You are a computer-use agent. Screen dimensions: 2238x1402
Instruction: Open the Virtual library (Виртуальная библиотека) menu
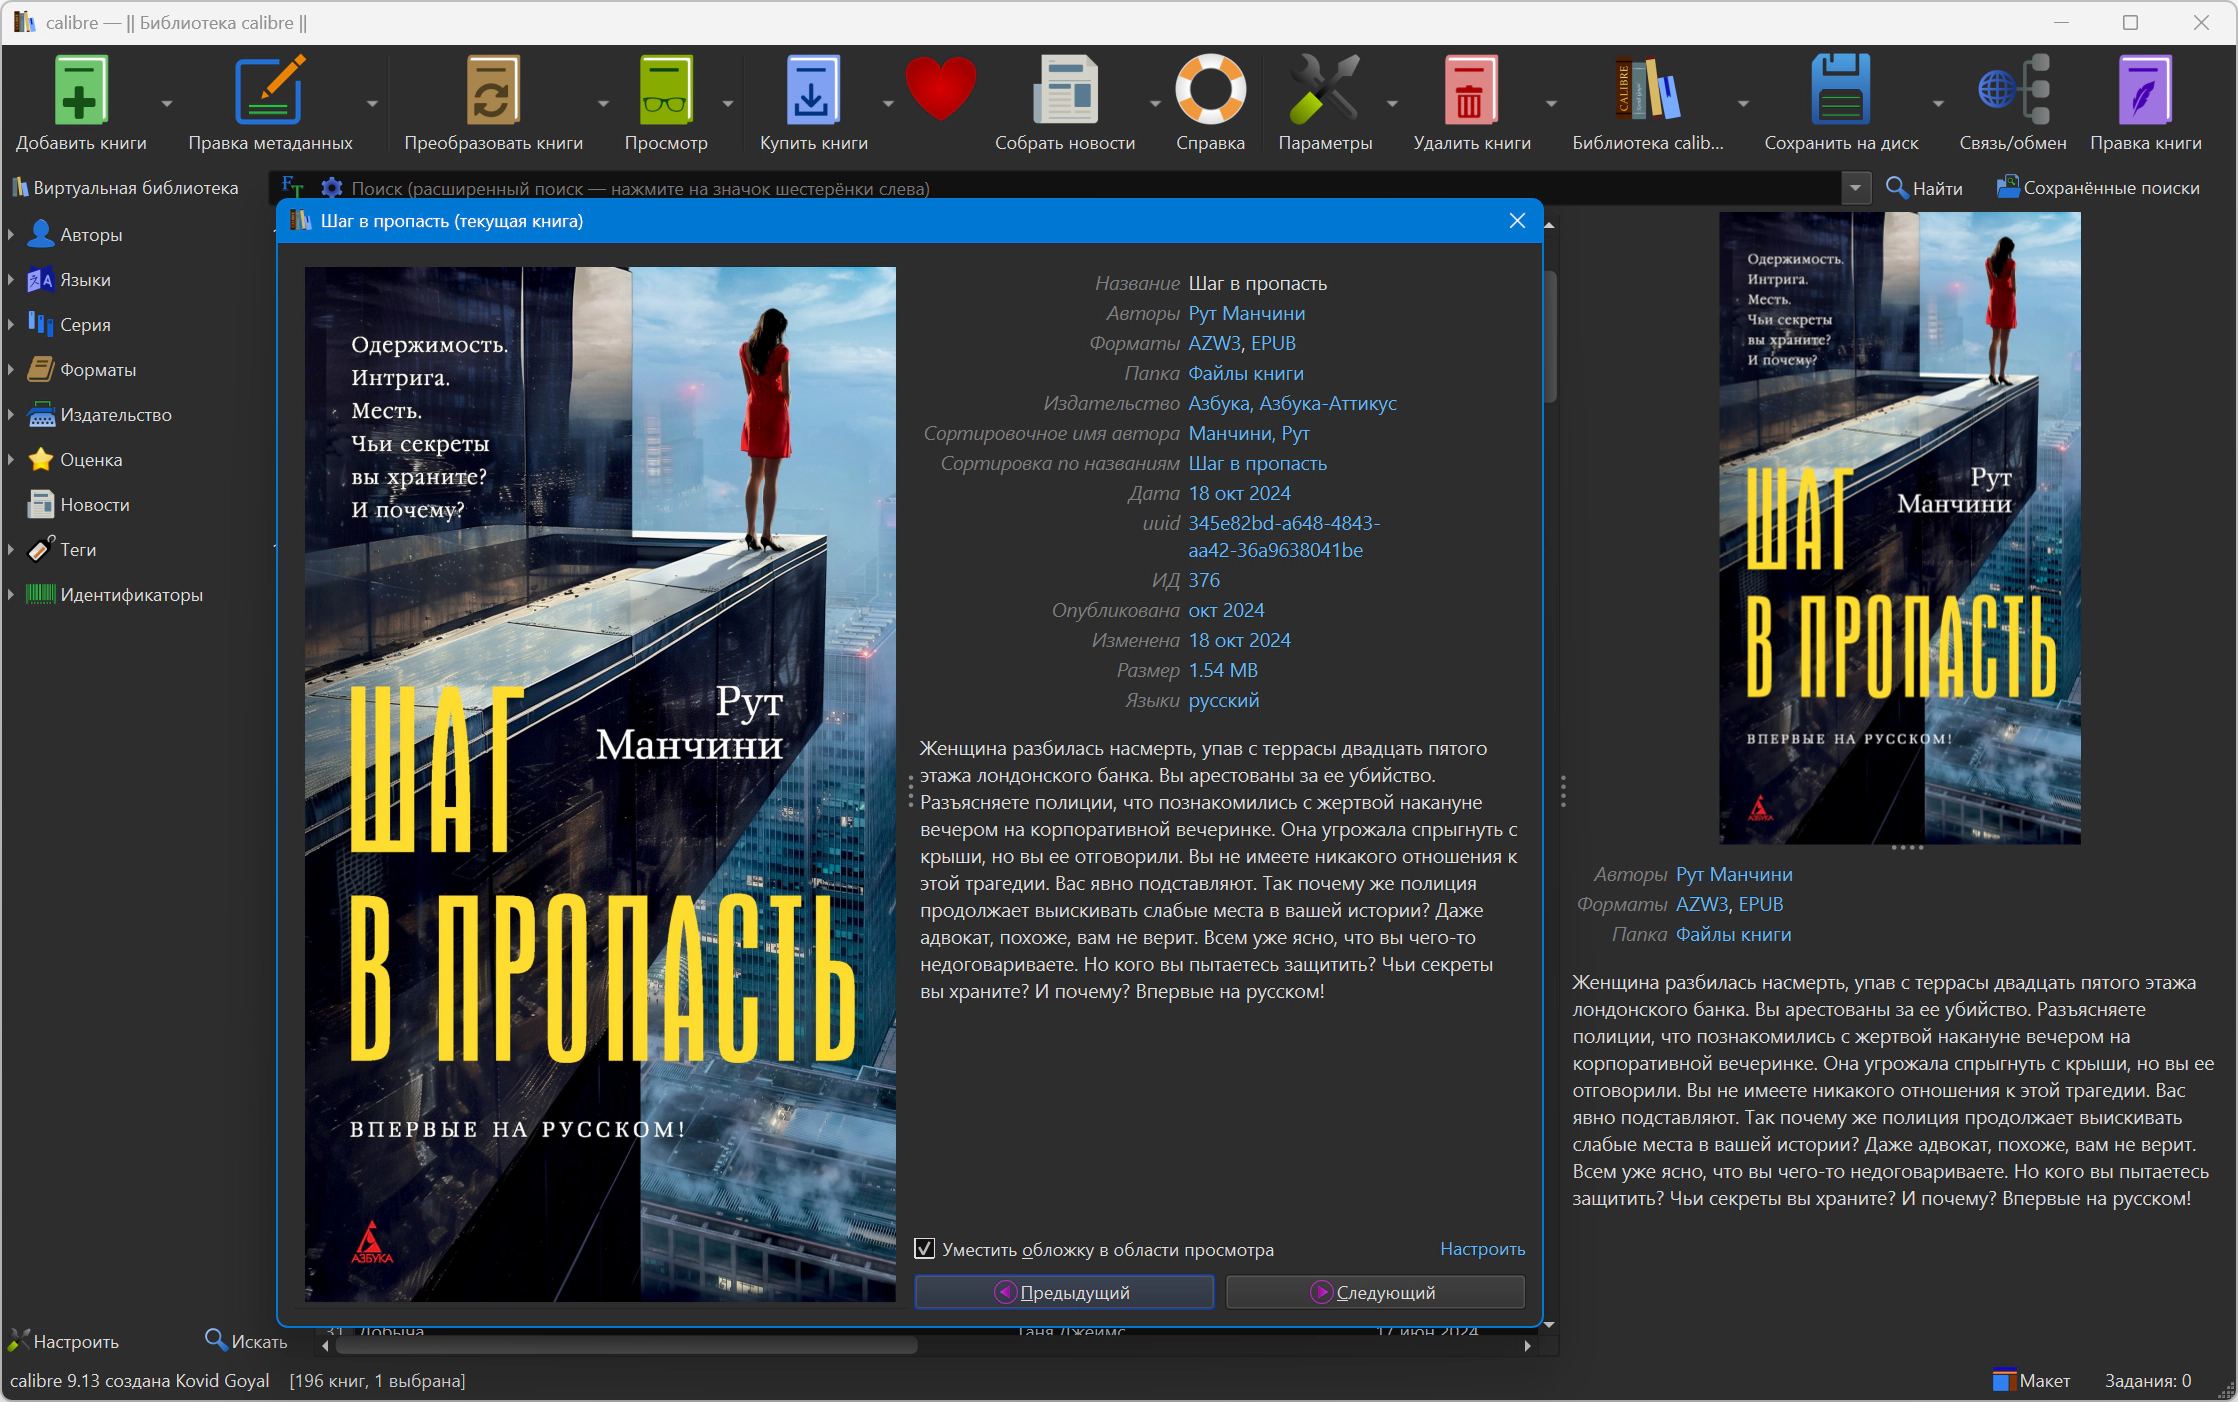(x=125, y=188)
